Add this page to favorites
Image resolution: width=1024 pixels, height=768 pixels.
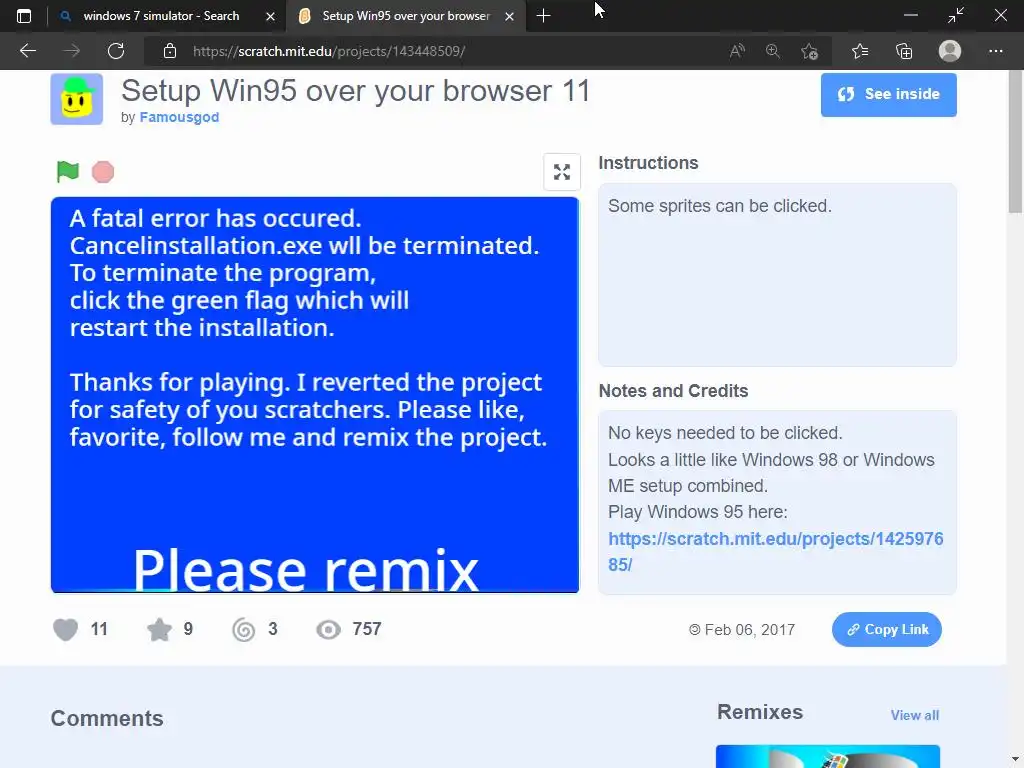point(809,51)
